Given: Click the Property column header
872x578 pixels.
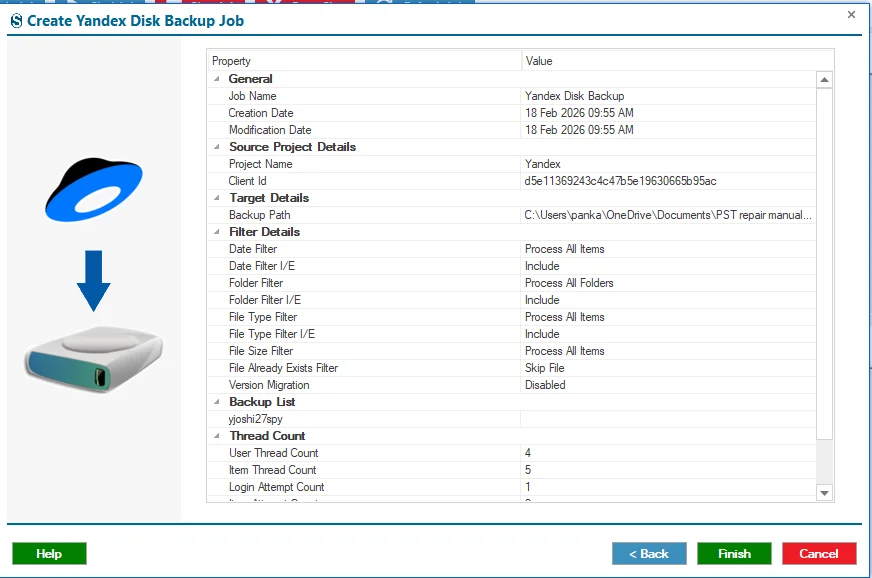Looking at the screenshot, I should pos(364,61).
